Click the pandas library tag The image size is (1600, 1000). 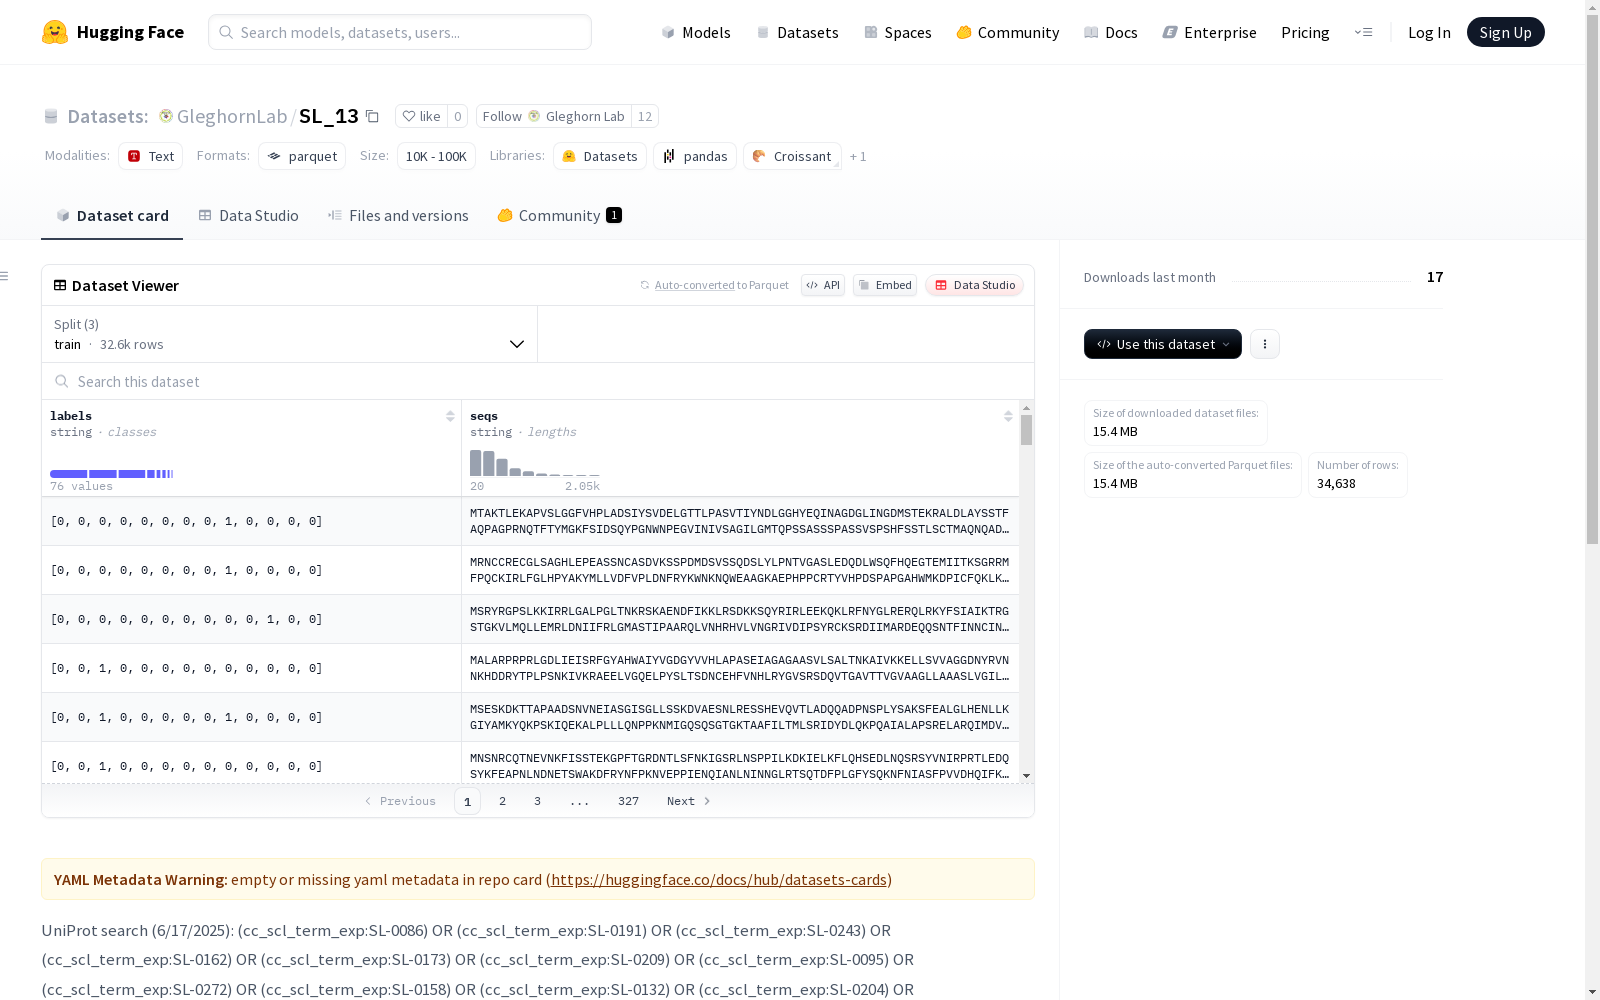coord(695,156)
